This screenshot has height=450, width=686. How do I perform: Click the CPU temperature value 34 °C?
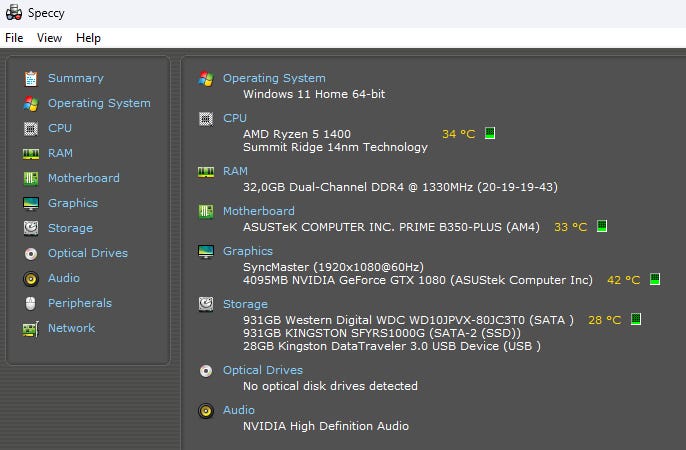point(458,134)
